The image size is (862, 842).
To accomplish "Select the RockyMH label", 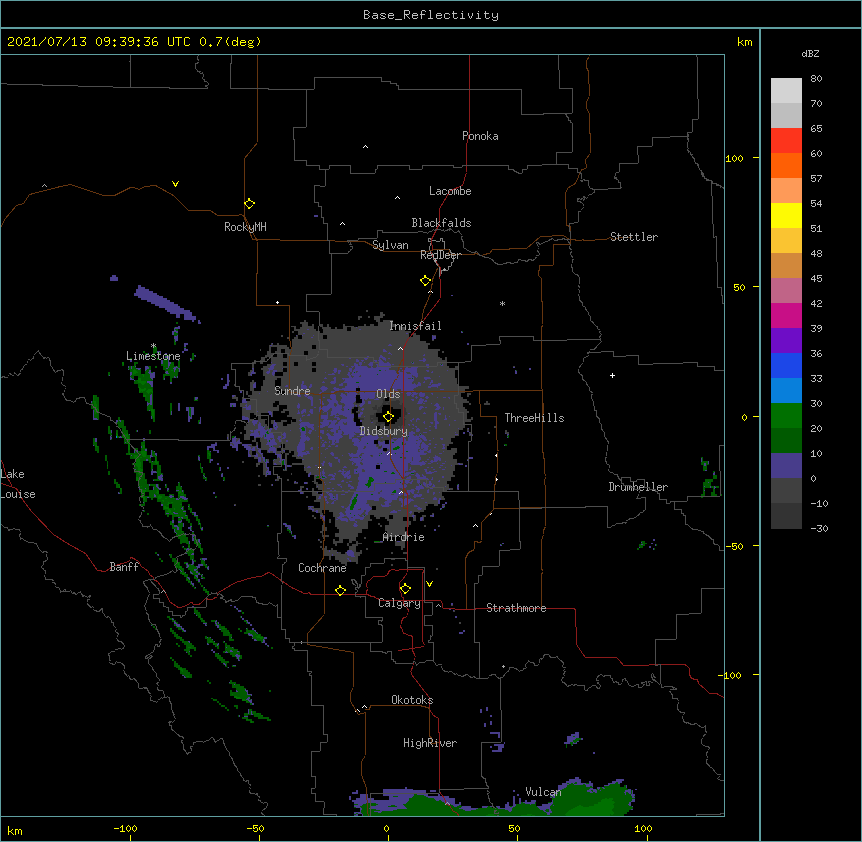I will (x=245, y=227).
